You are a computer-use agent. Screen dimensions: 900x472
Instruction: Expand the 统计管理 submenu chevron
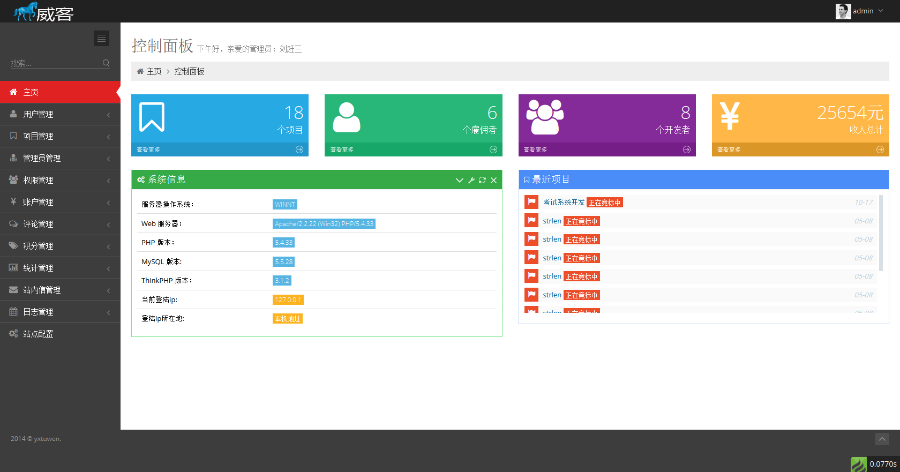[x=108, y=269]
